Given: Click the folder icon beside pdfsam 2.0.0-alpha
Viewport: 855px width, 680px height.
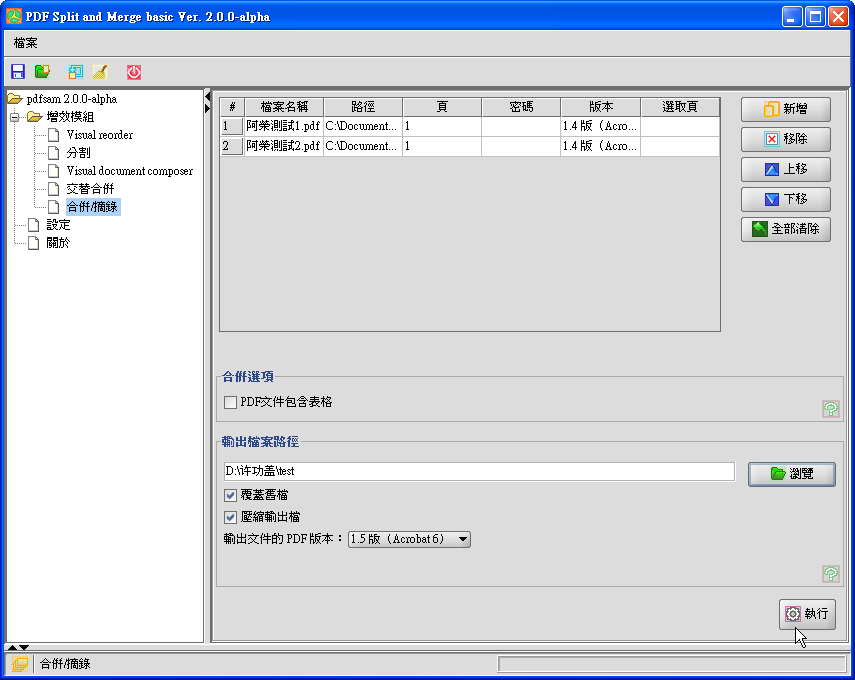Looking at the screenshot, I should 15,99.
